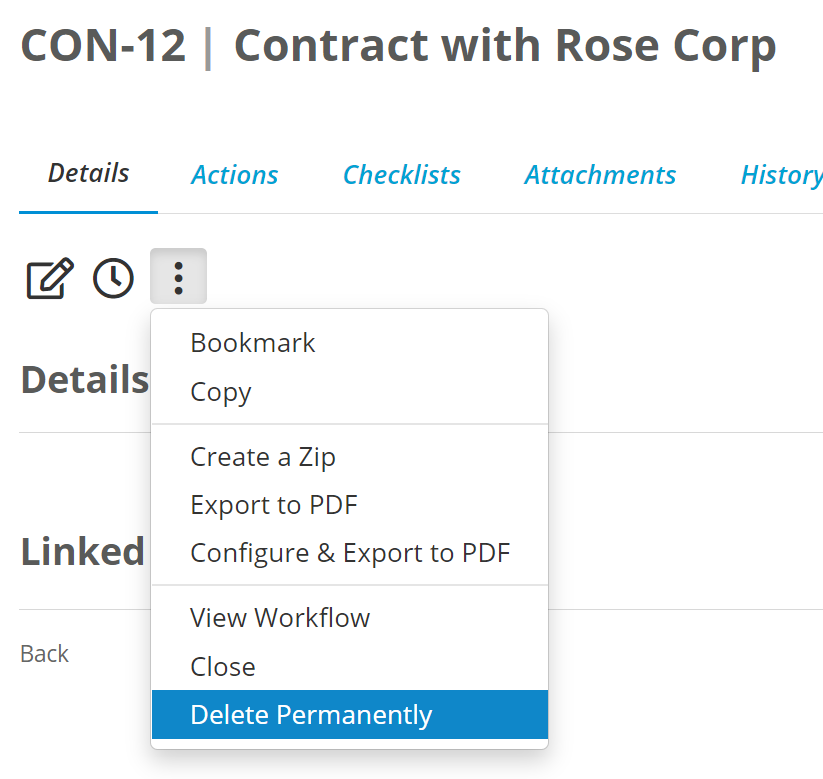View the History tab
823x779 pixels.
click(781, 175)
